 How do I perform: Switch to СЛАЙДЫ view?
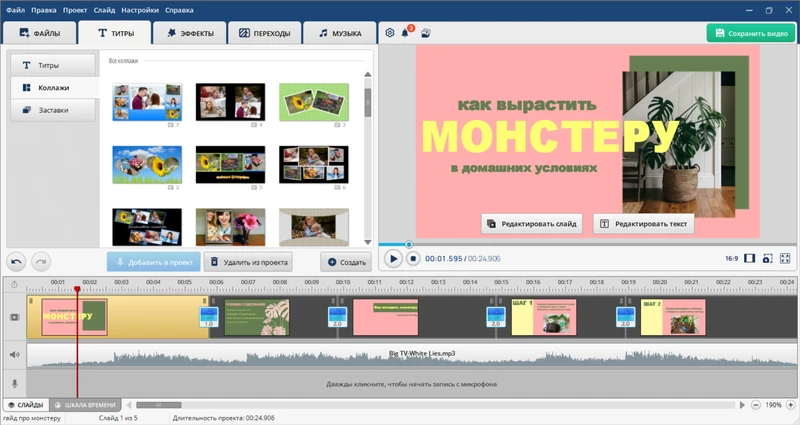[x=26, y=405]
